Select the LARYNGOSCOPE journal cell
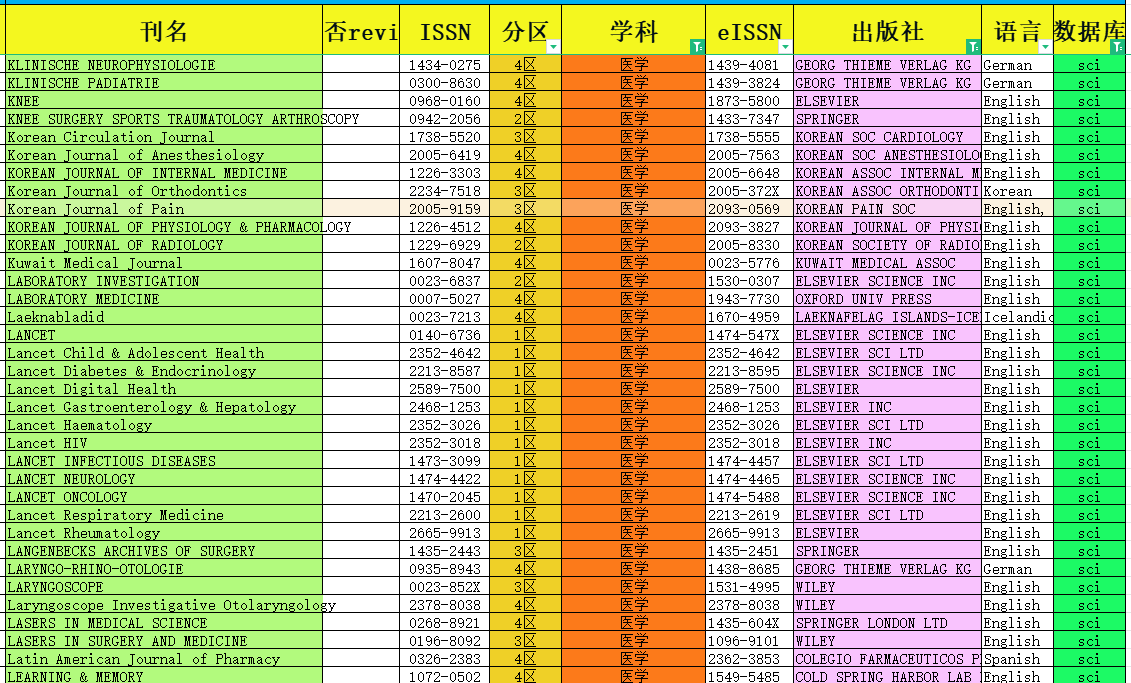Screen dimensions: 1131x683 (x=164, y=588)
